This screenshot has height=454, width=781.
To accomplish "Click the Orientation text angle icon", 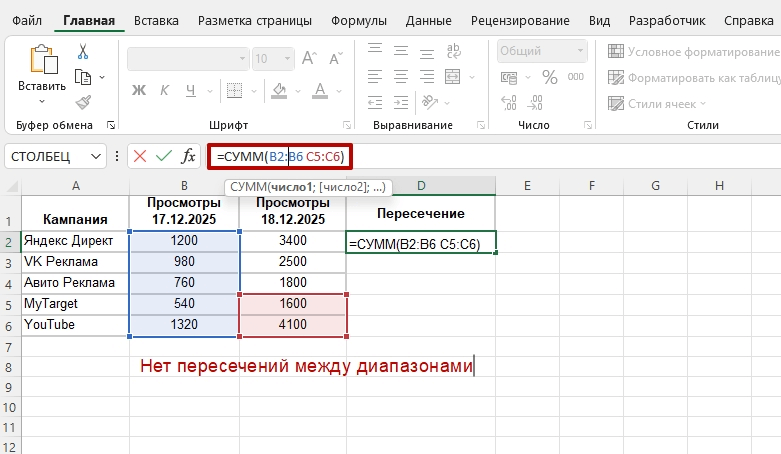I will (429, 102).
